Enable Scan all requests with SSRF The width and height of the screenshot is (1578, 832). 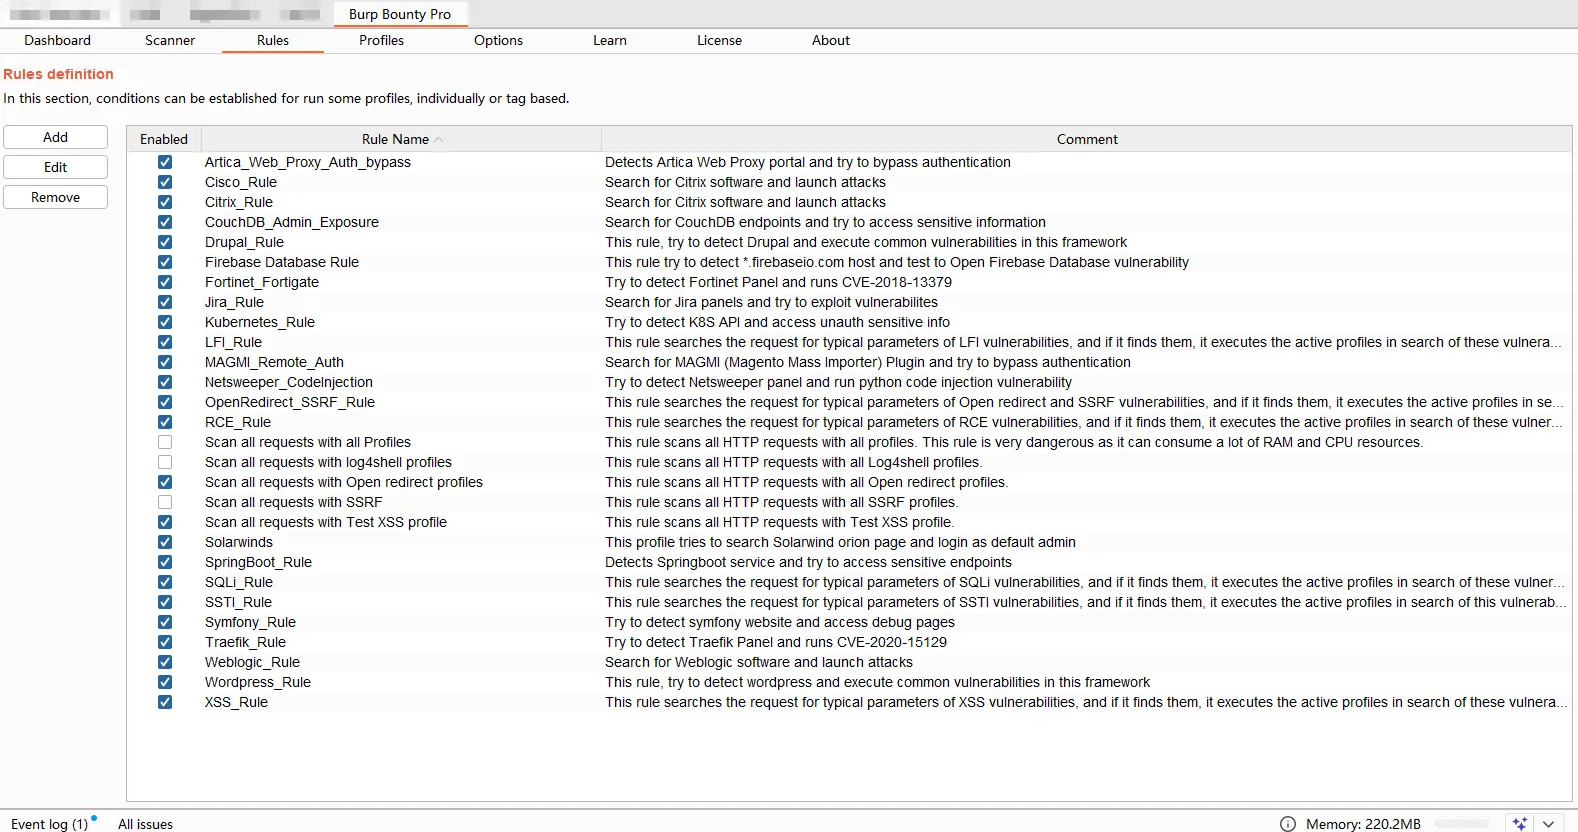click(165, 502)
